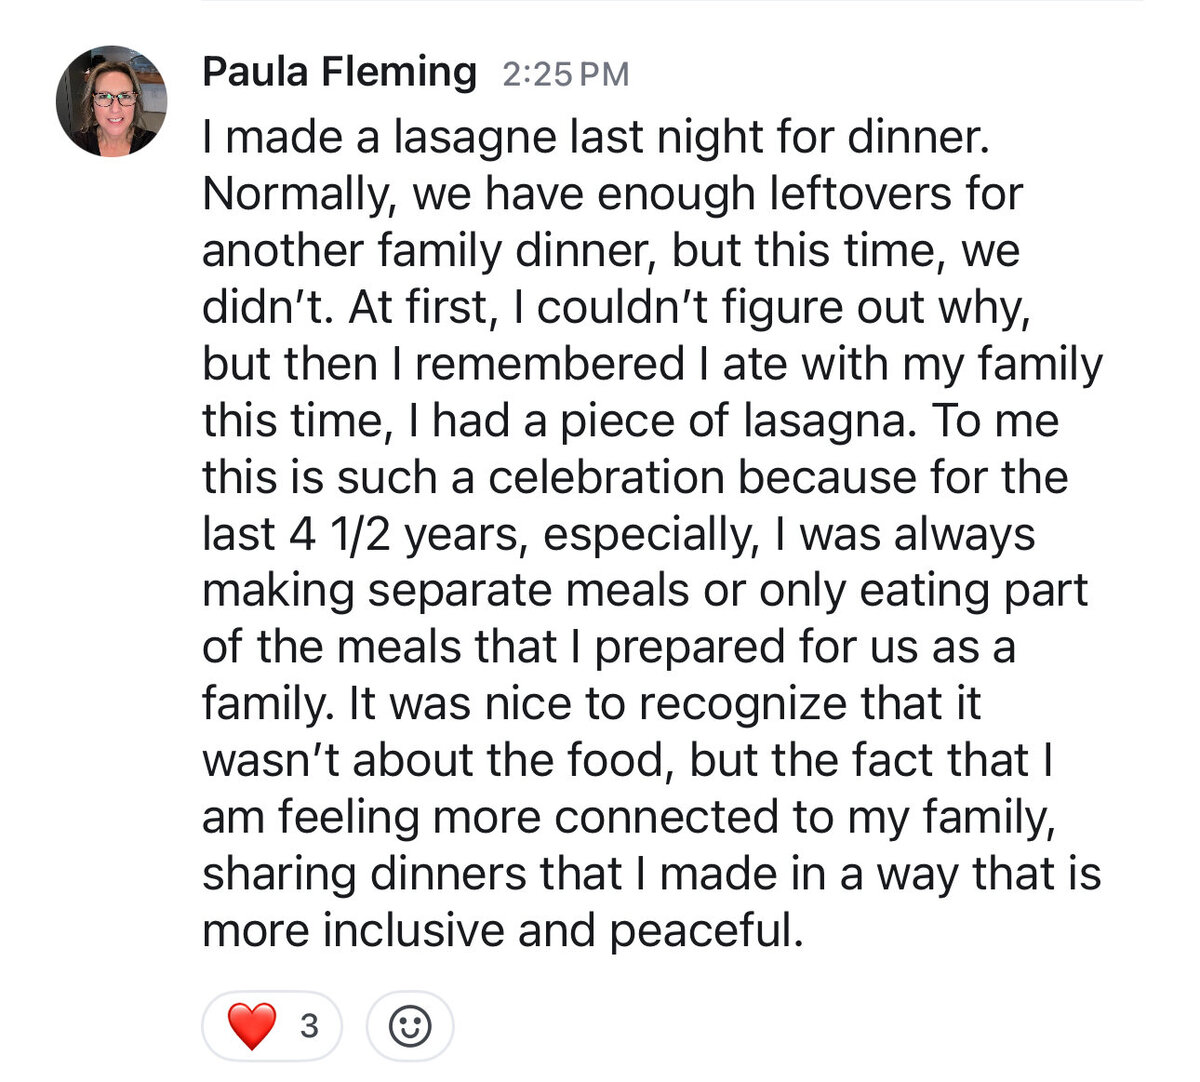Open the Paula Fleming sender name
This screenshot has width=1200, height=1082.
click(339, 72)
